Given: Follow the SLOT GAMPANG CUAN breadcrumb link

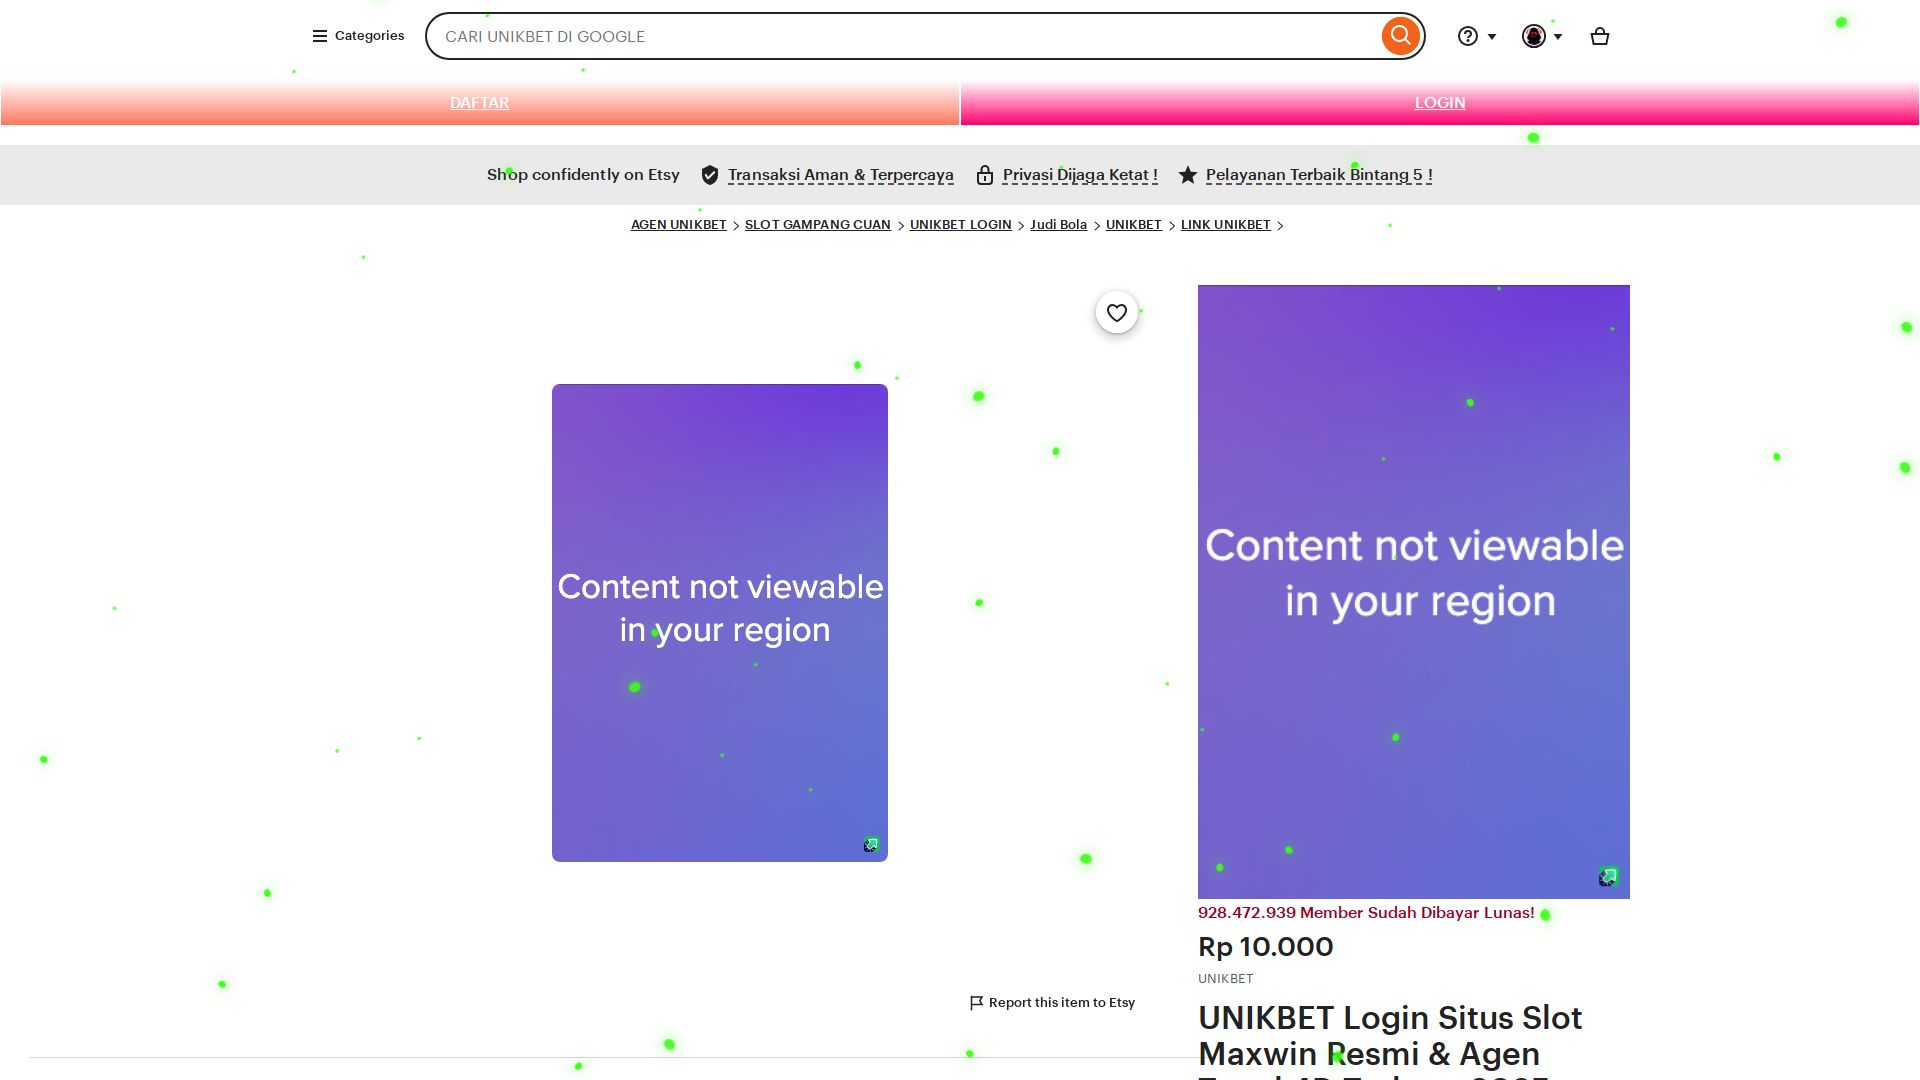Looking at the screenshot, I should (817, 225).
